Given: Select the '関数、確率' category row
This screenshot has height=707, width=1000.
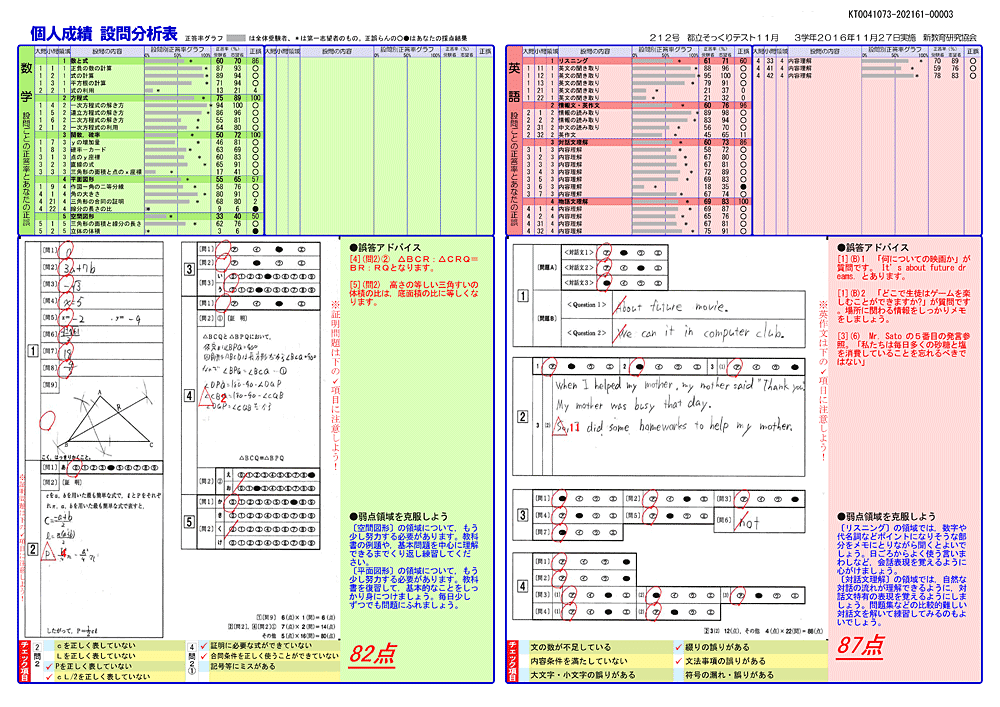Looking at the screenshot, I should 149,135.
